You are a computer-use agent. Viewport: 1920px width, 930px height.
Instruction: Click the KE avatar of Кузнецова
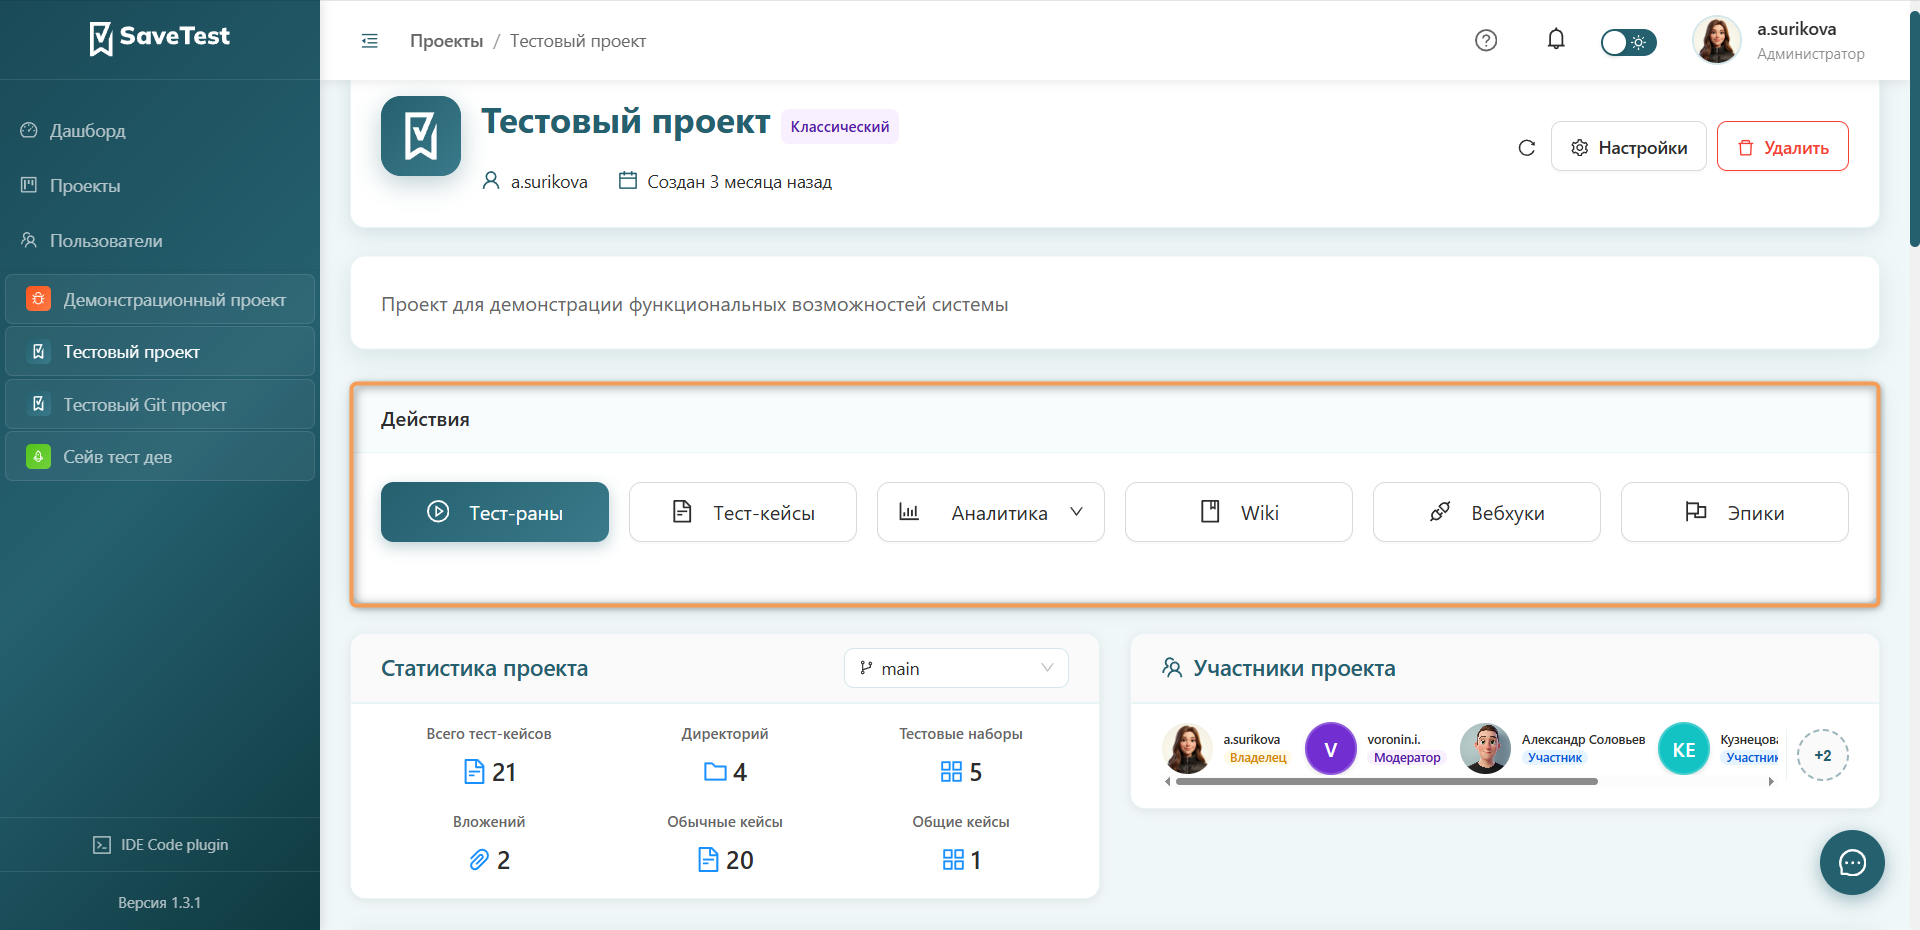[x=1684, y=749]
